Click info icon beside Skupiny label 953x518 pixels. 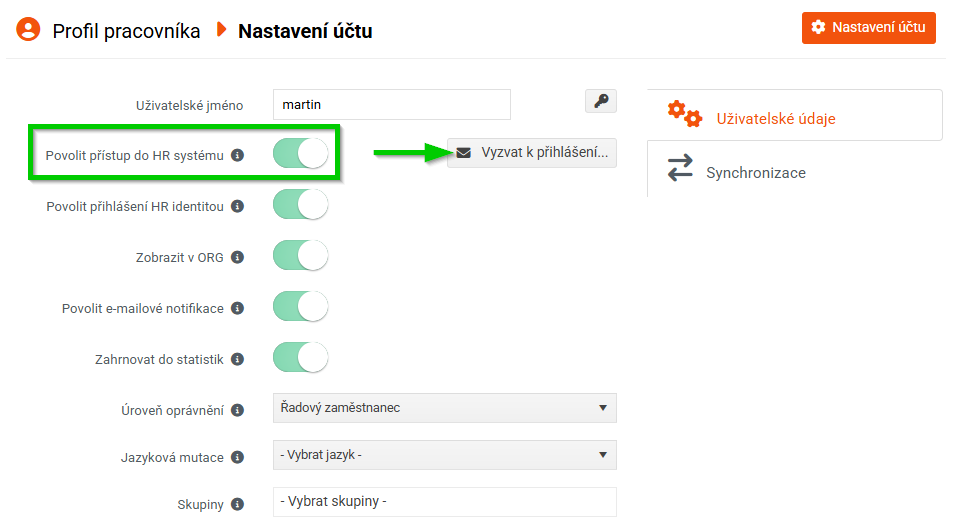click(x=237, y=505)
